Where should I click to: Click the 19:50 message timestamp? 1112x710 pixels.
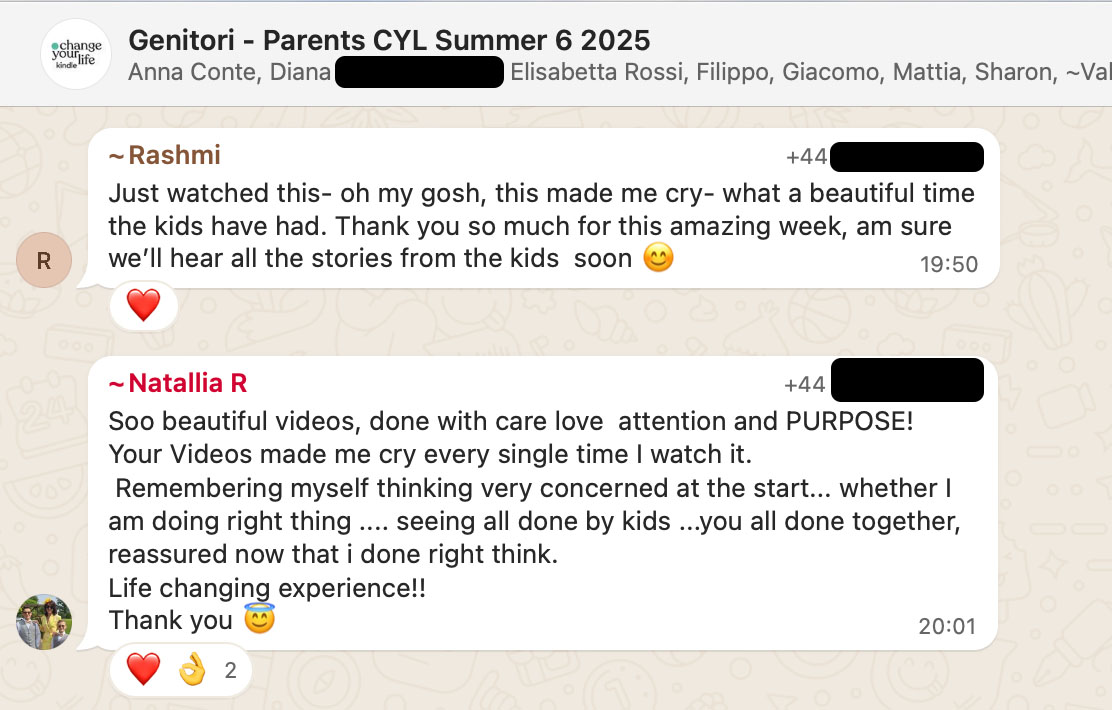(949, 265)
